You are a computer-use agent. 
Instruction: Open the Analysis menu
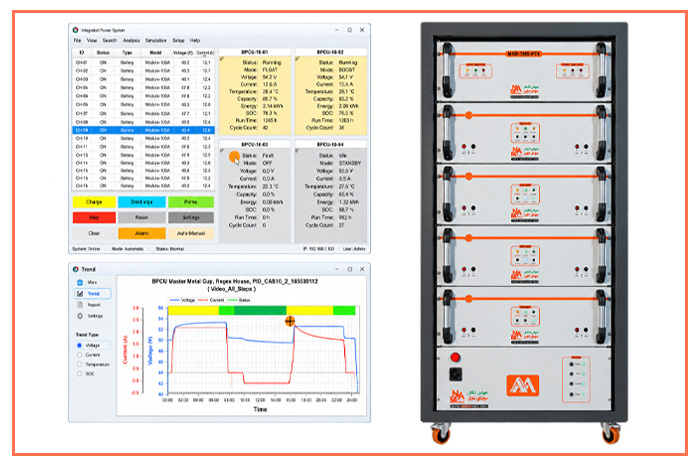tap(131, 40)
